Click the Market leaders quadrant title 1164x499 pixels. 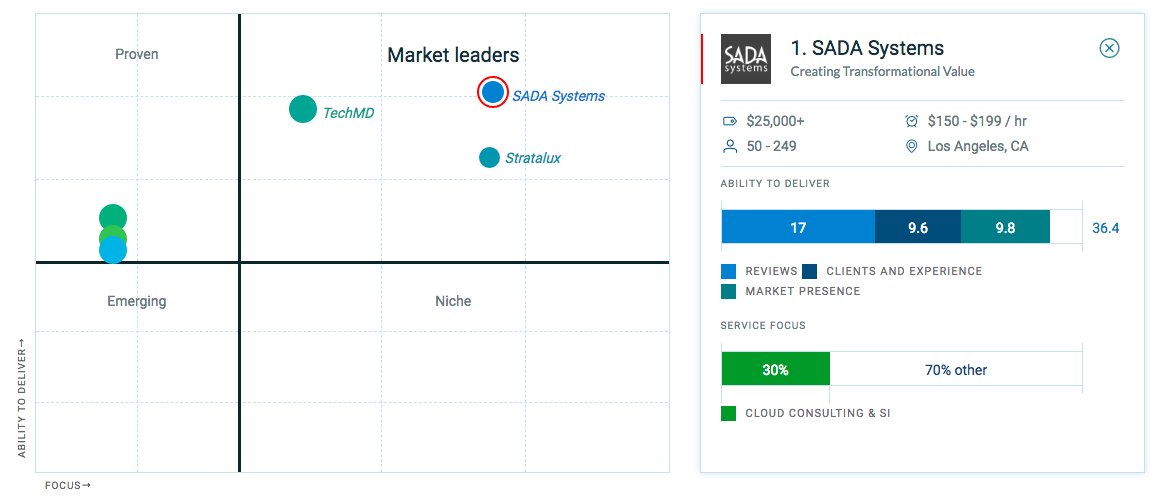click(x=454, y=55)
